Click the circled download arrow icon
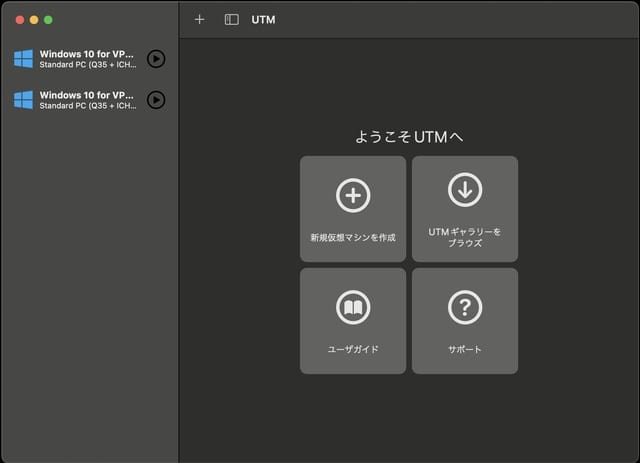Viewport: 640px width, 463px height. pyautogui.click(x=465, y=189)
